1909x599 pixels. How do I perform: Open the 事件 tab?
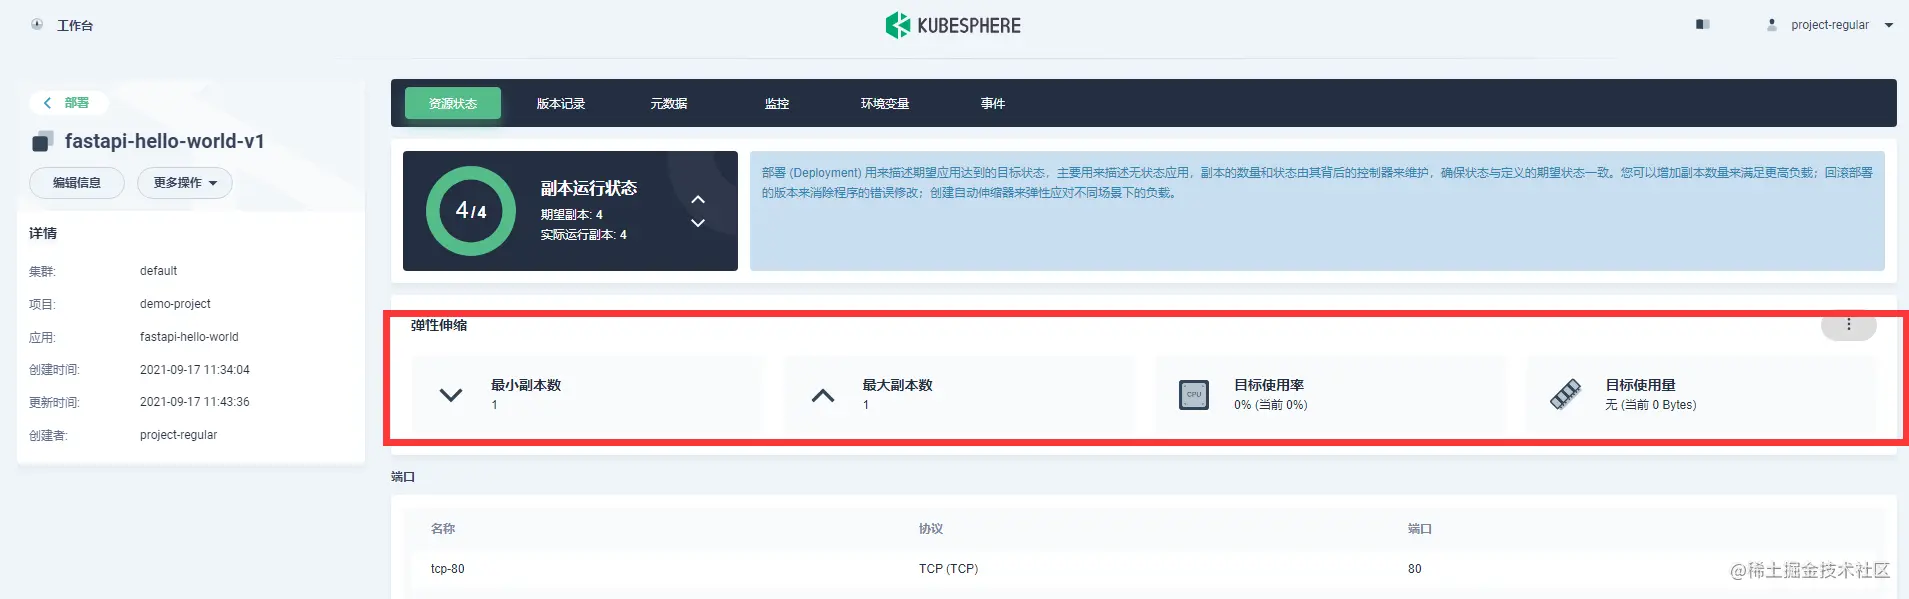pos(993,103)
